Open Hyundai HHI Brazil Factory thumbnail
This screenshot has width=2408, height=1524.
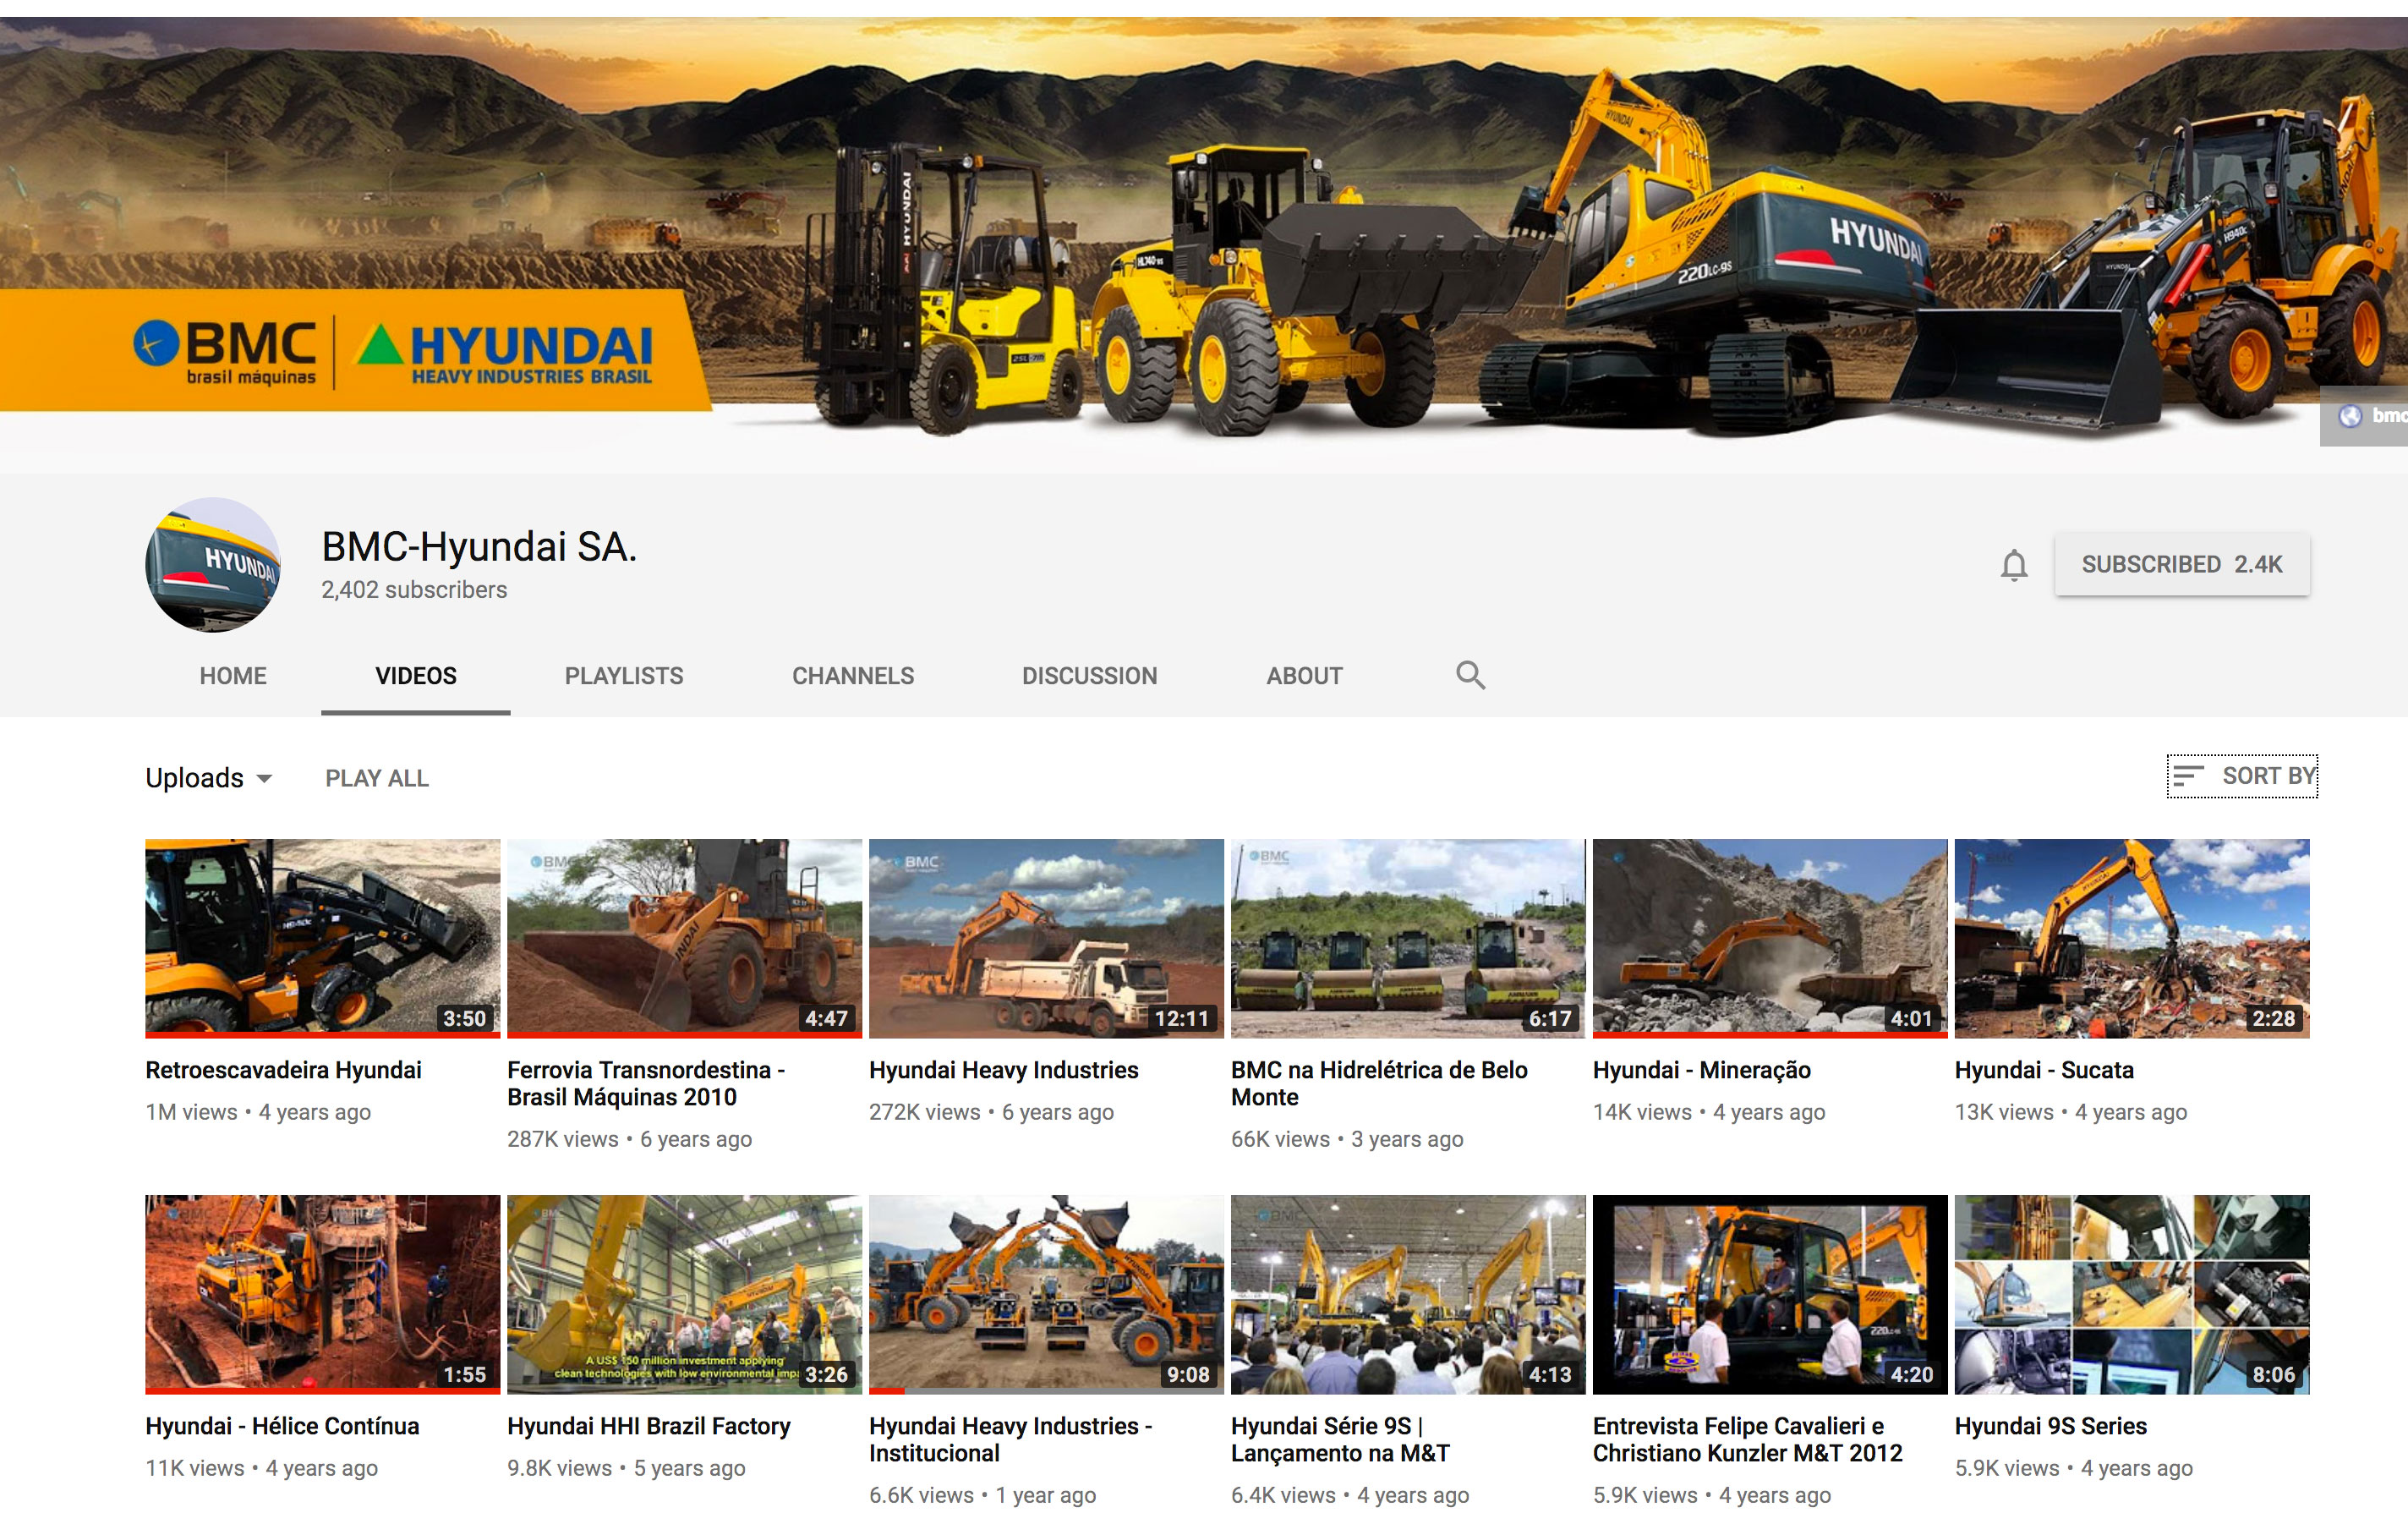point(684,1294)
